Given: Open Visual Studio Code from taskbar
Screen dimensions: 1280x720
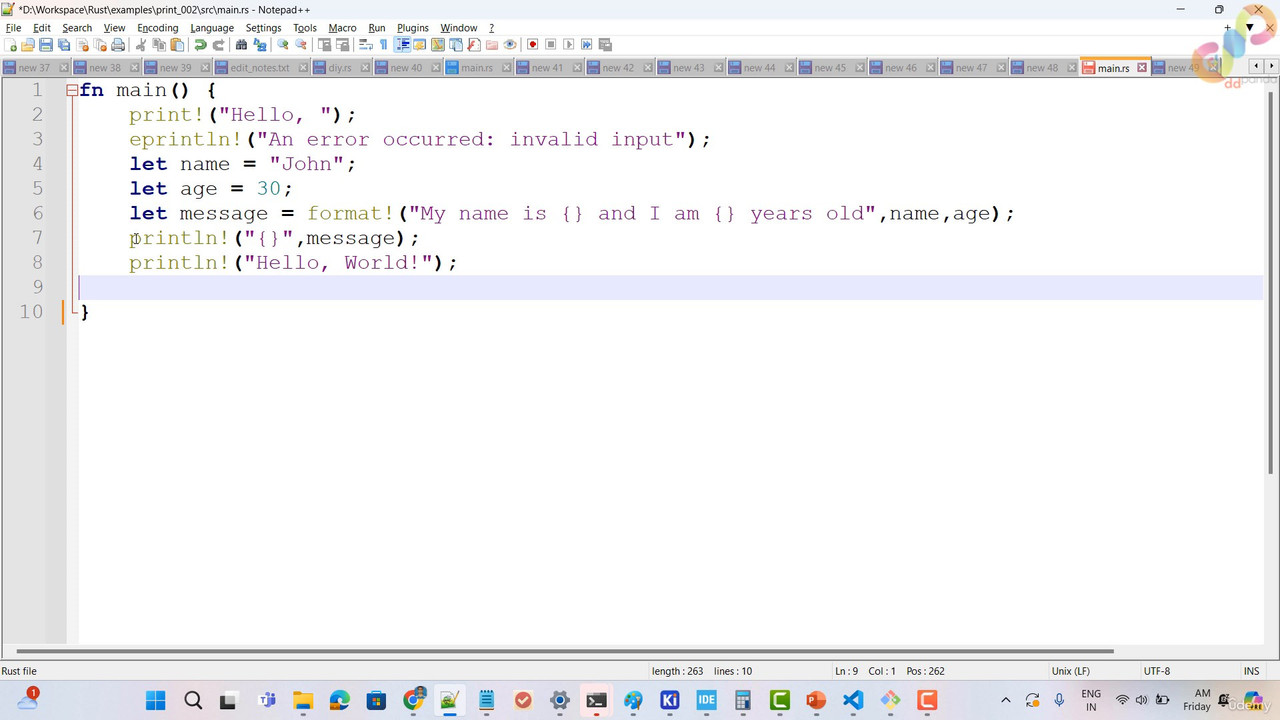Looking at the screenshot, I should pos(853,700).
